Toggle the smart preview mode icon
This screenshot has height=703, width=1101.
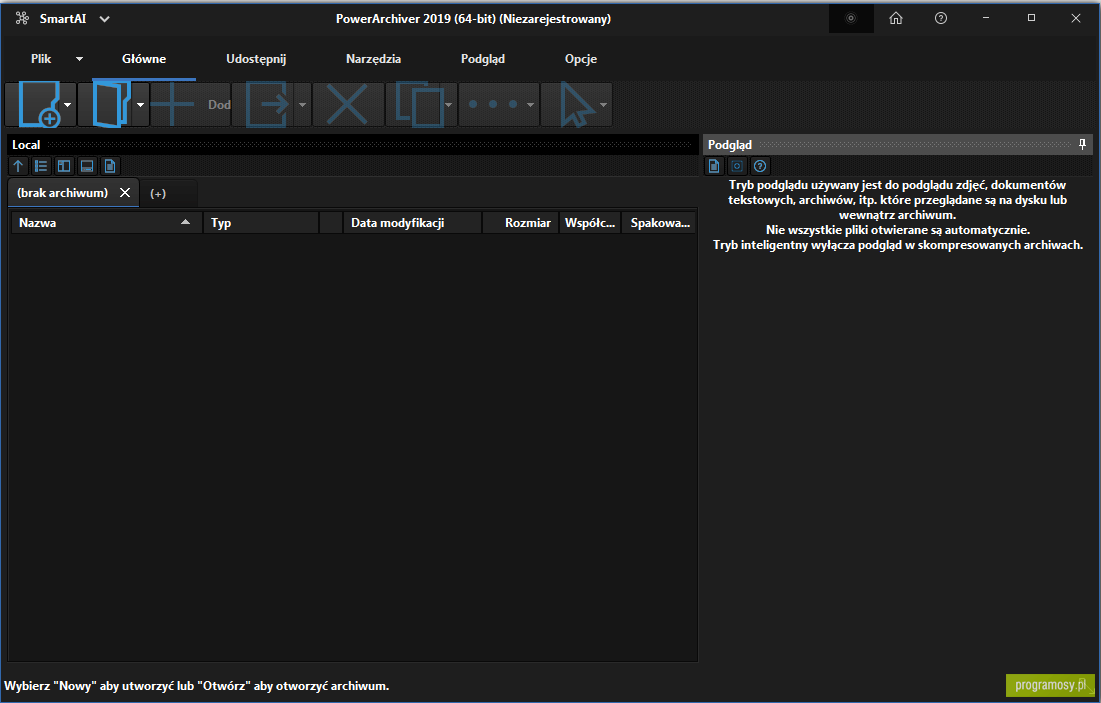[x=737, y=166]
